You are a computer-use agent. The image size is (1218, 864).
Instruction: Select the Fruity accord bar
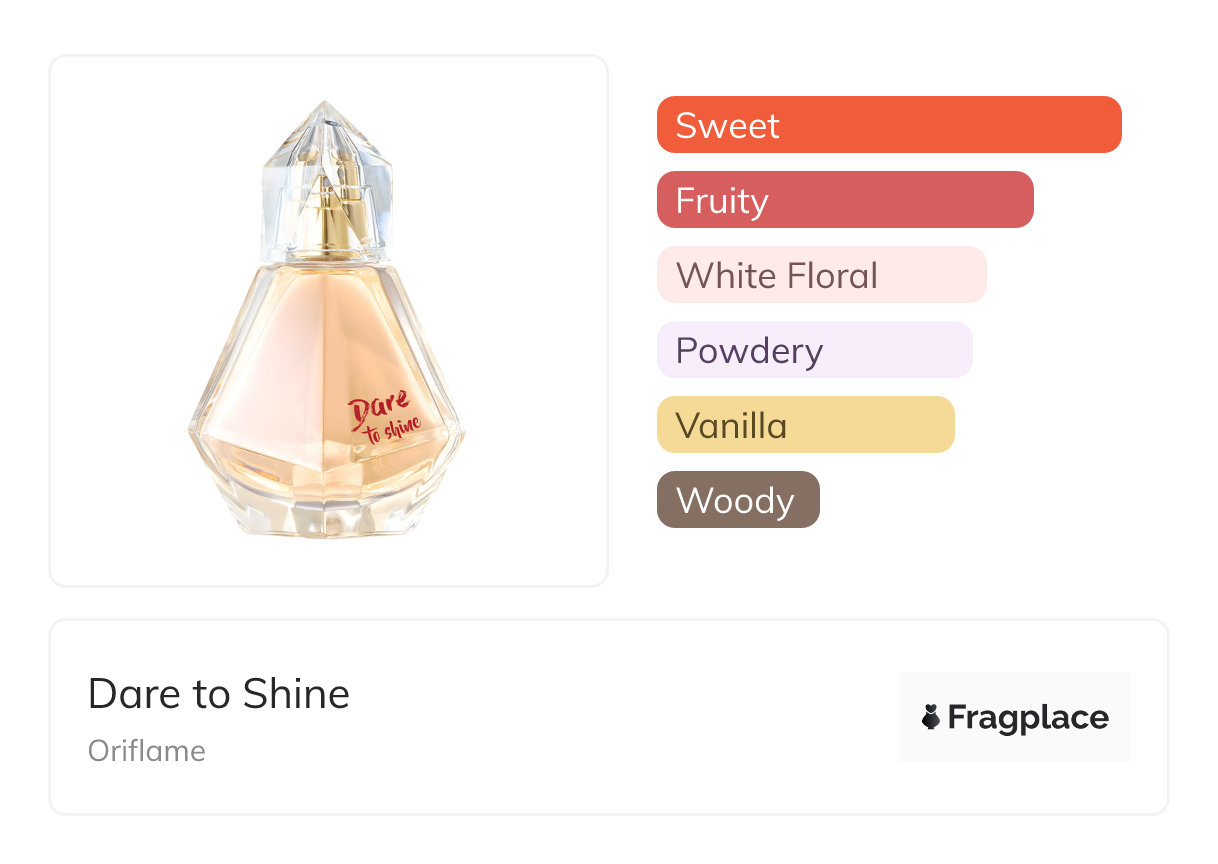click(845, 200)
